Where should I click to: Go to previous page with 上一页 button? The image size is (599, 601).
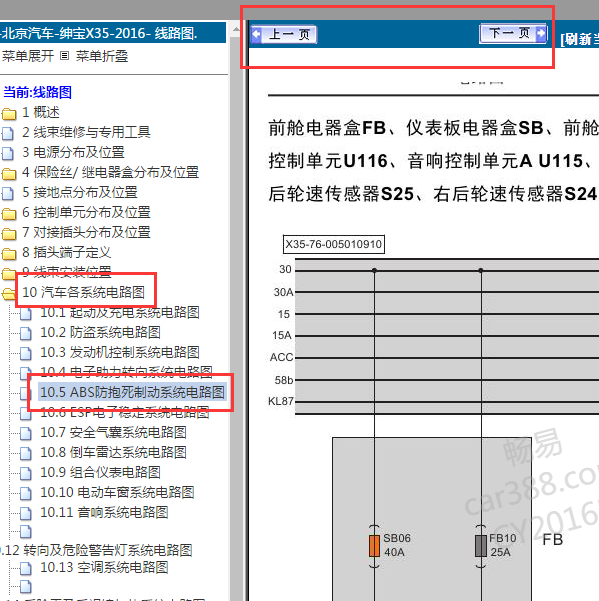tap(284, 34)
